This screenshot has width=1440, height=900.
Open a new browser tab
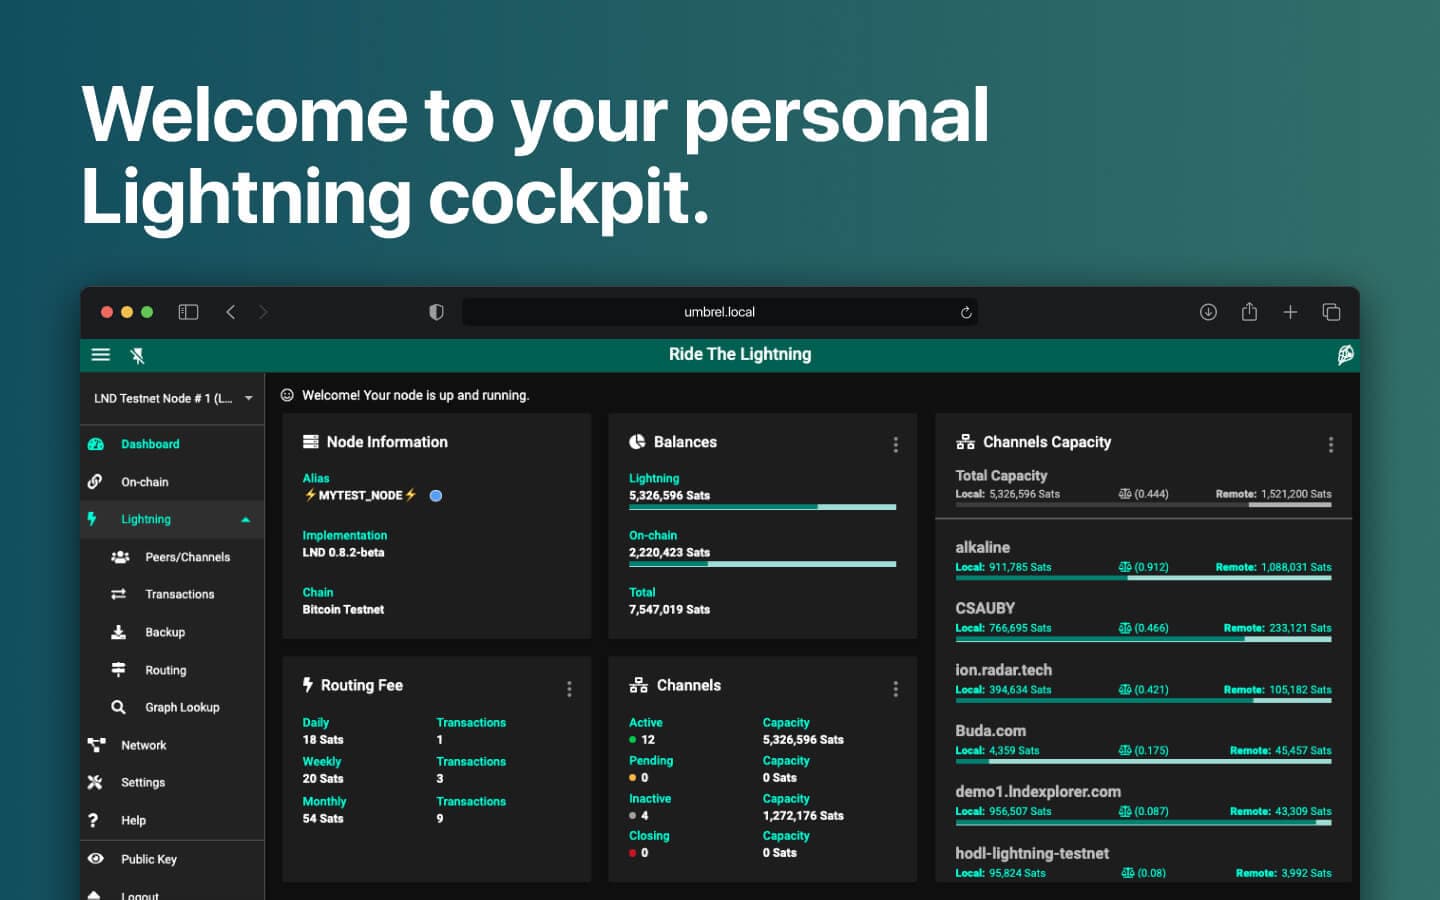click(x=1290, y=312)
